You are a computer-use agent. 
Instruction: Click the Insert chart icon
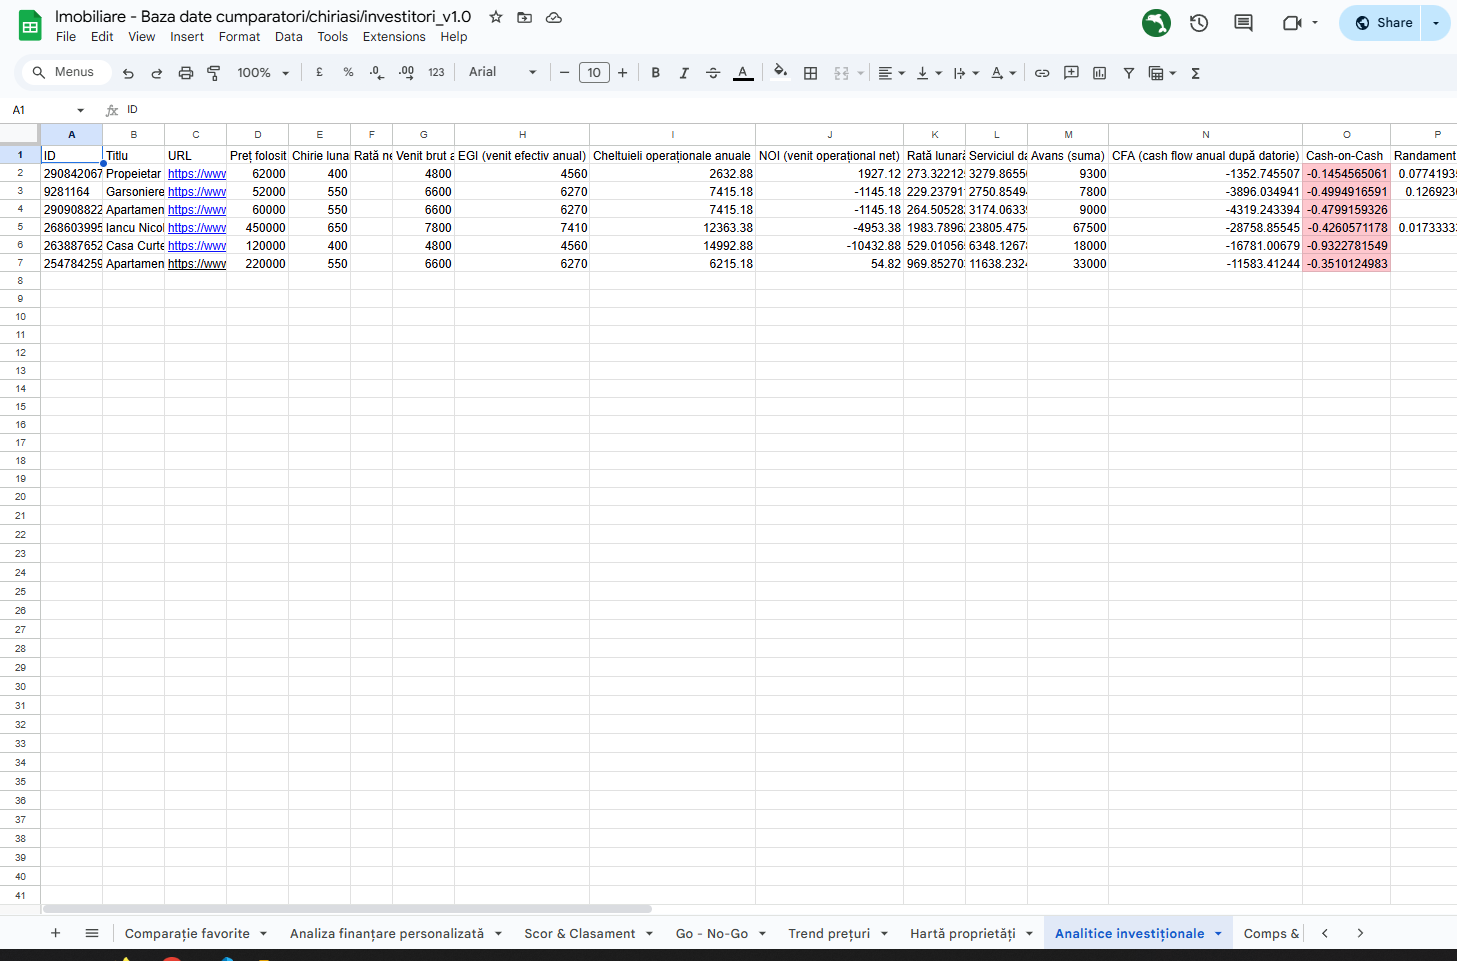1099,73
